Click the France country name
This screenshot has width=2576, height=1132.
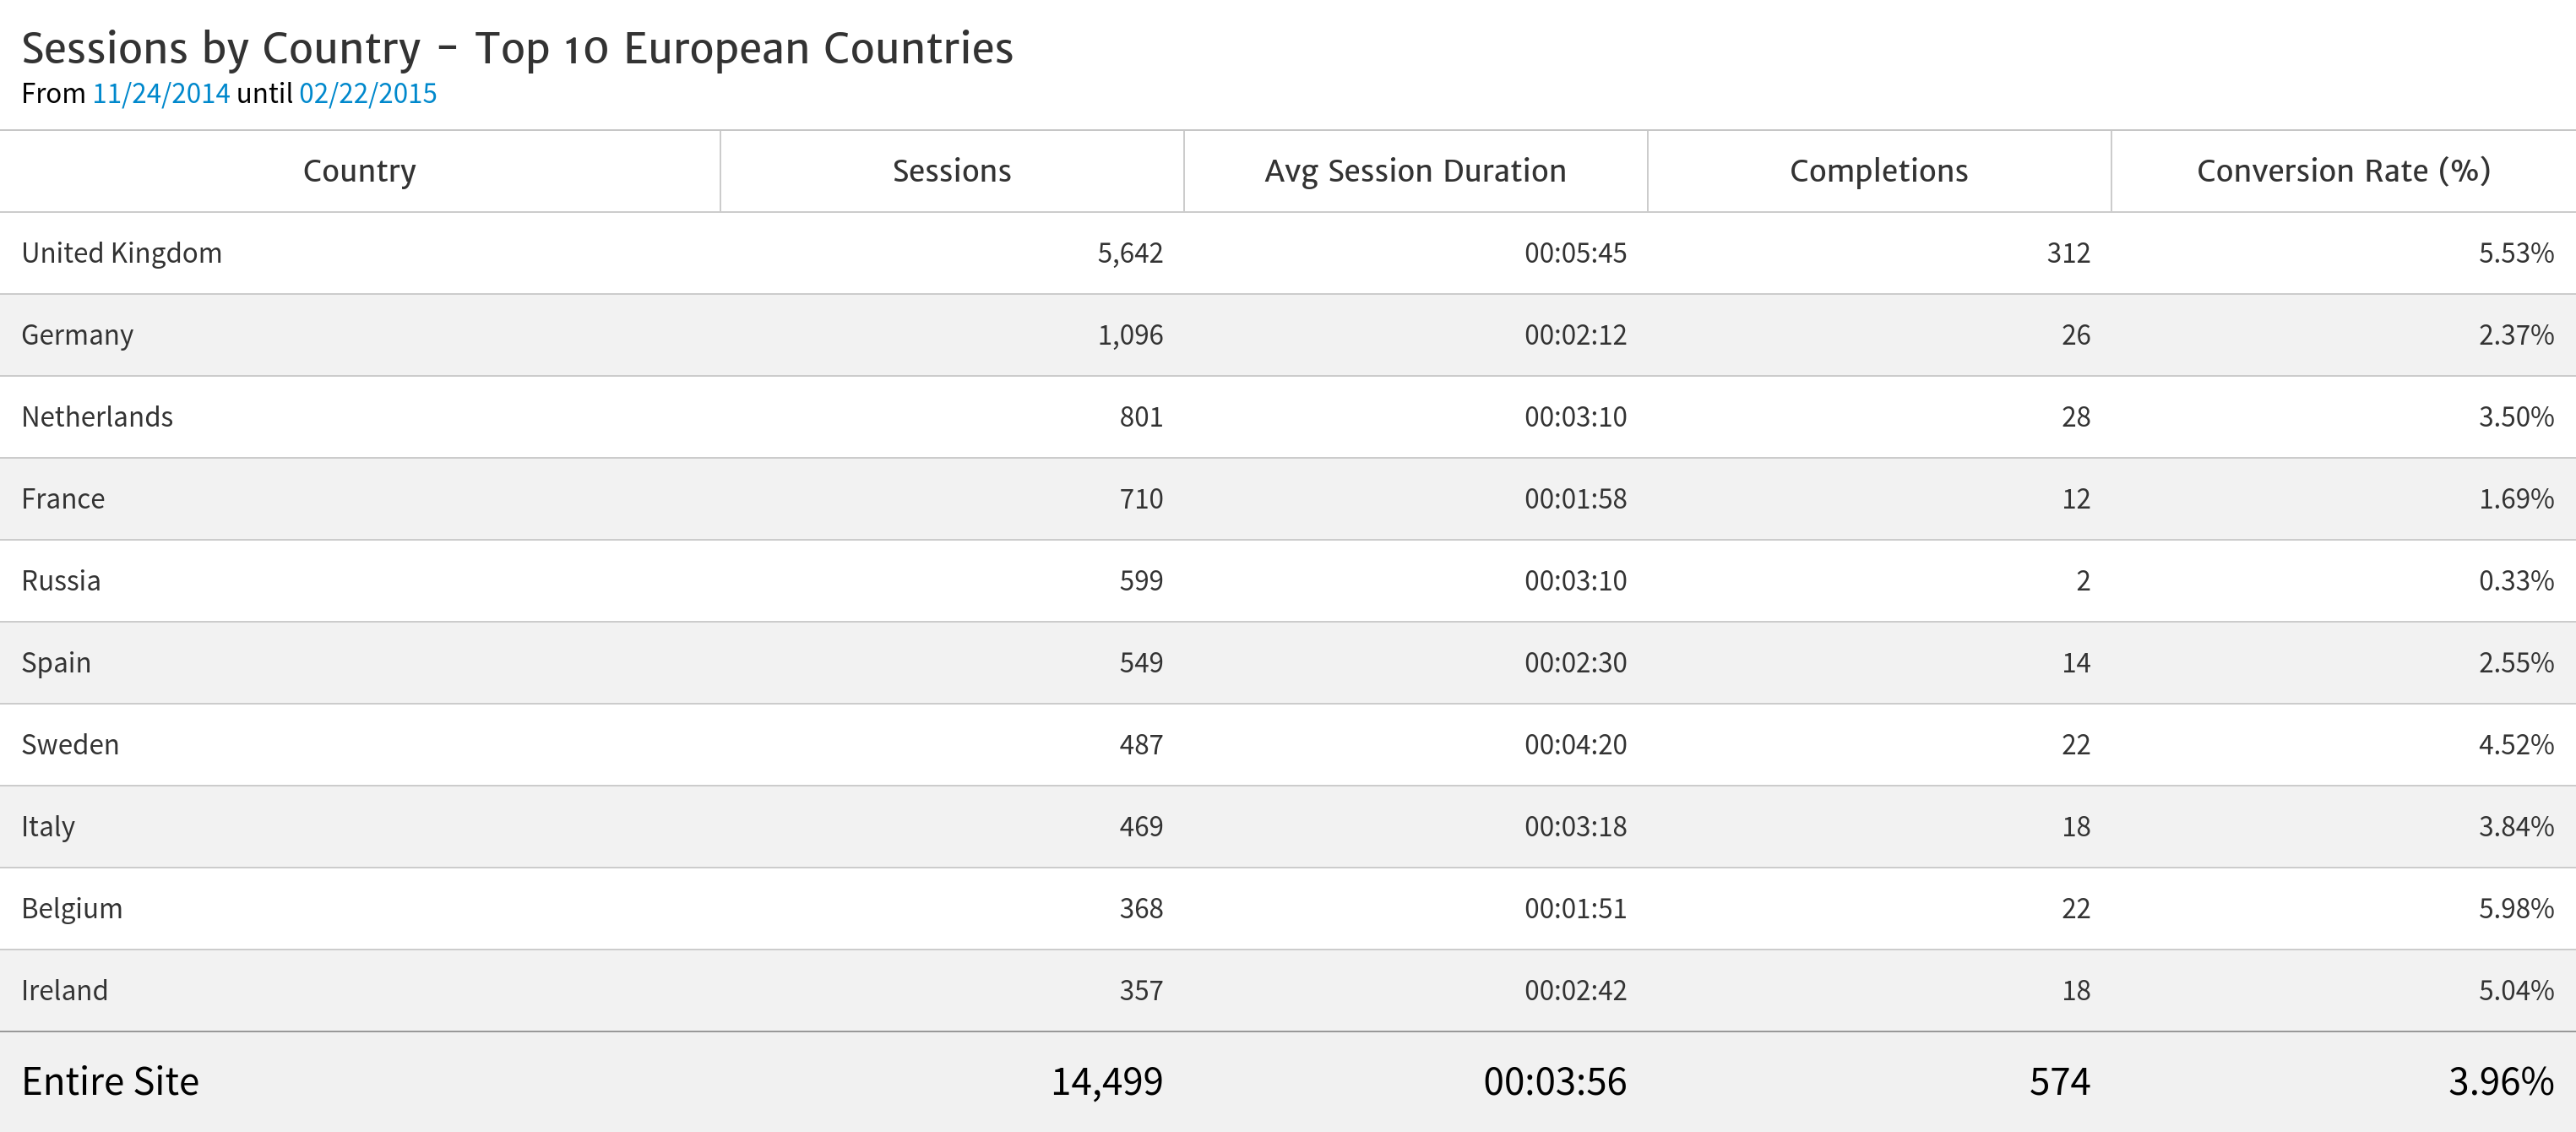click(63, 499)
